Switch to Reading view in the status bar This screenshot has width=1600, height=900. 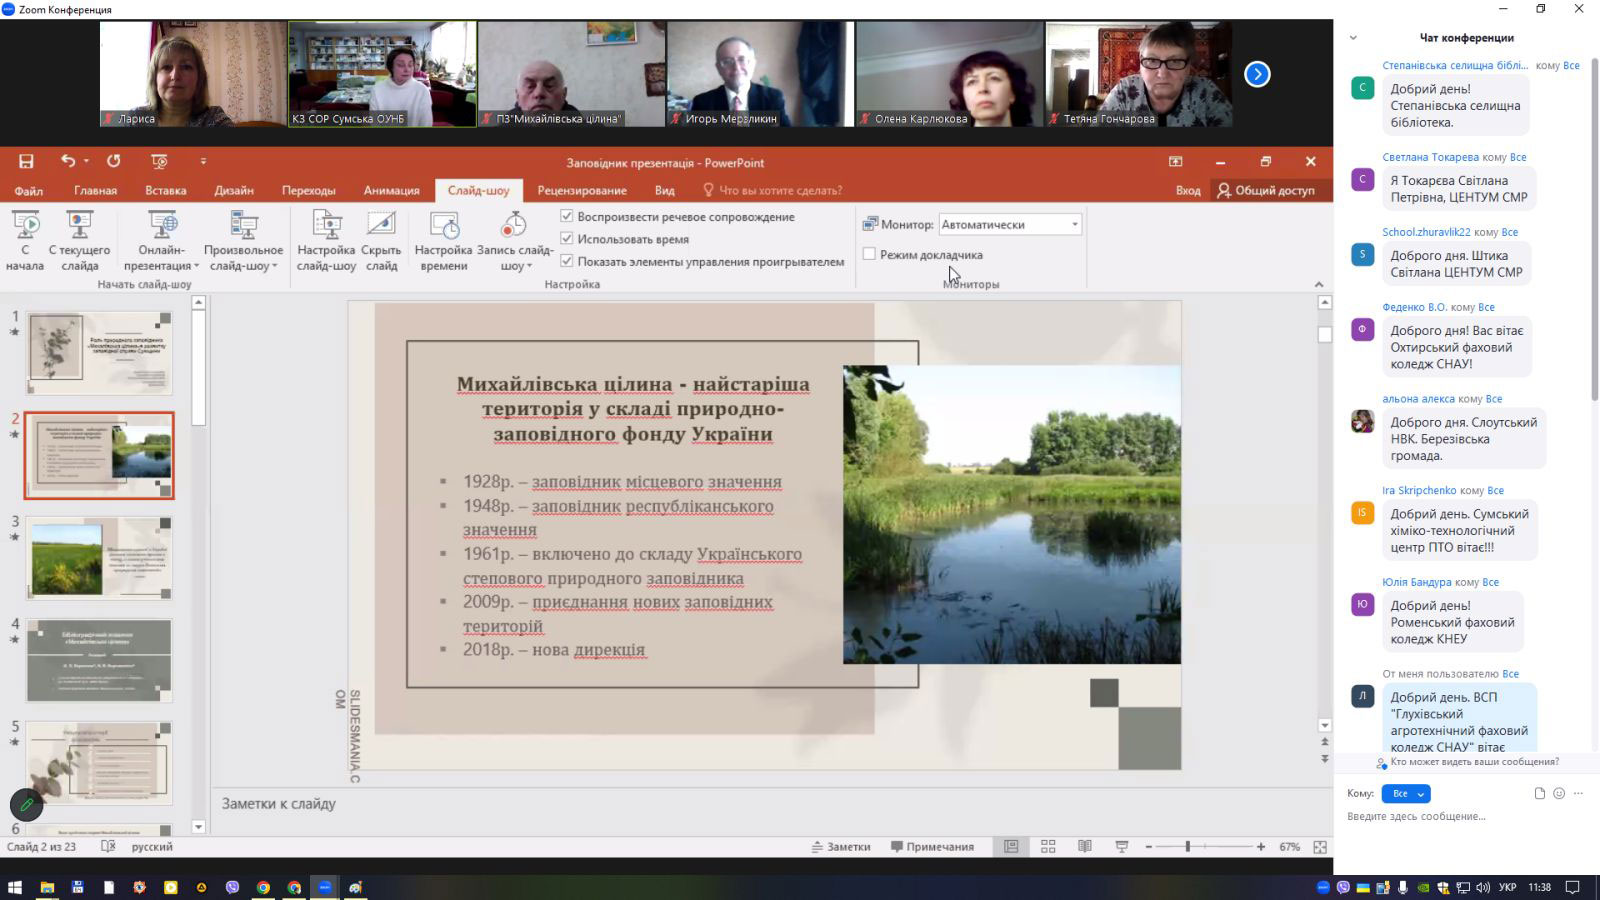click(x=1085, y=847)
